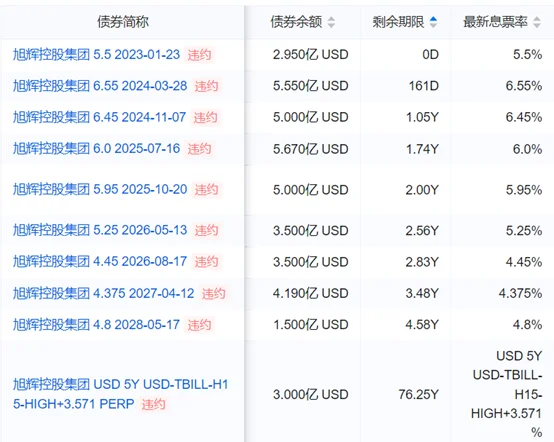Click 违约 tag on 5.25 2026-05-13 bond
Image resolution: width=554 pixels, height=442 pixels.
point(206,231)
